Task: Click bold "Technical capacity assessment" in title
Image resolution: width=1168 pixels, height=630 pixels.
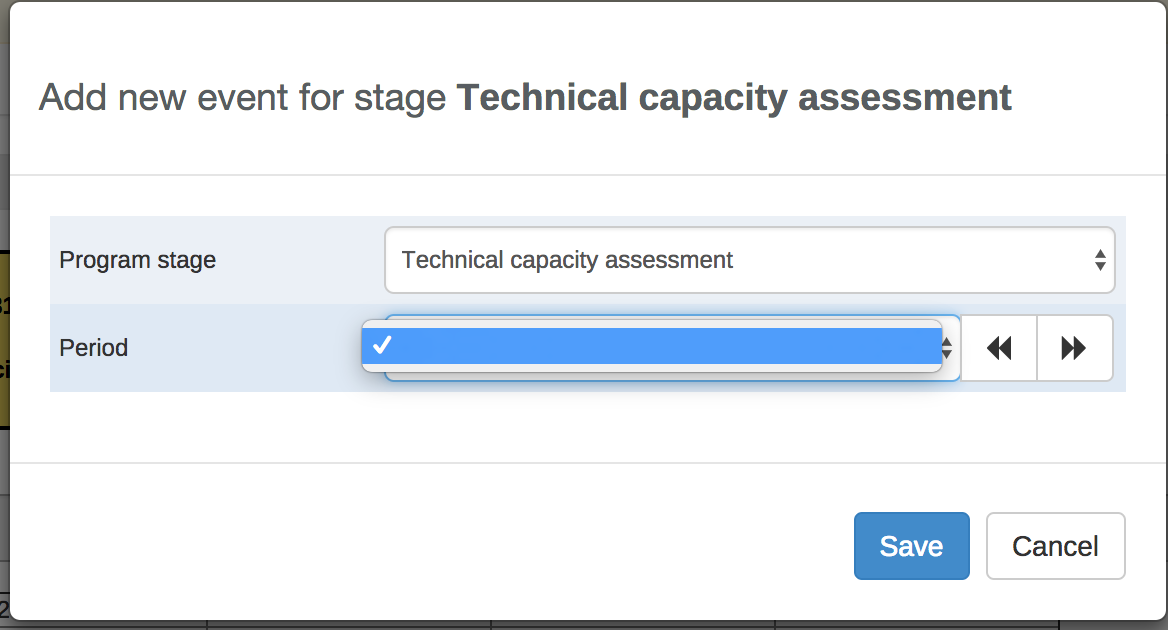Action: 734,98
